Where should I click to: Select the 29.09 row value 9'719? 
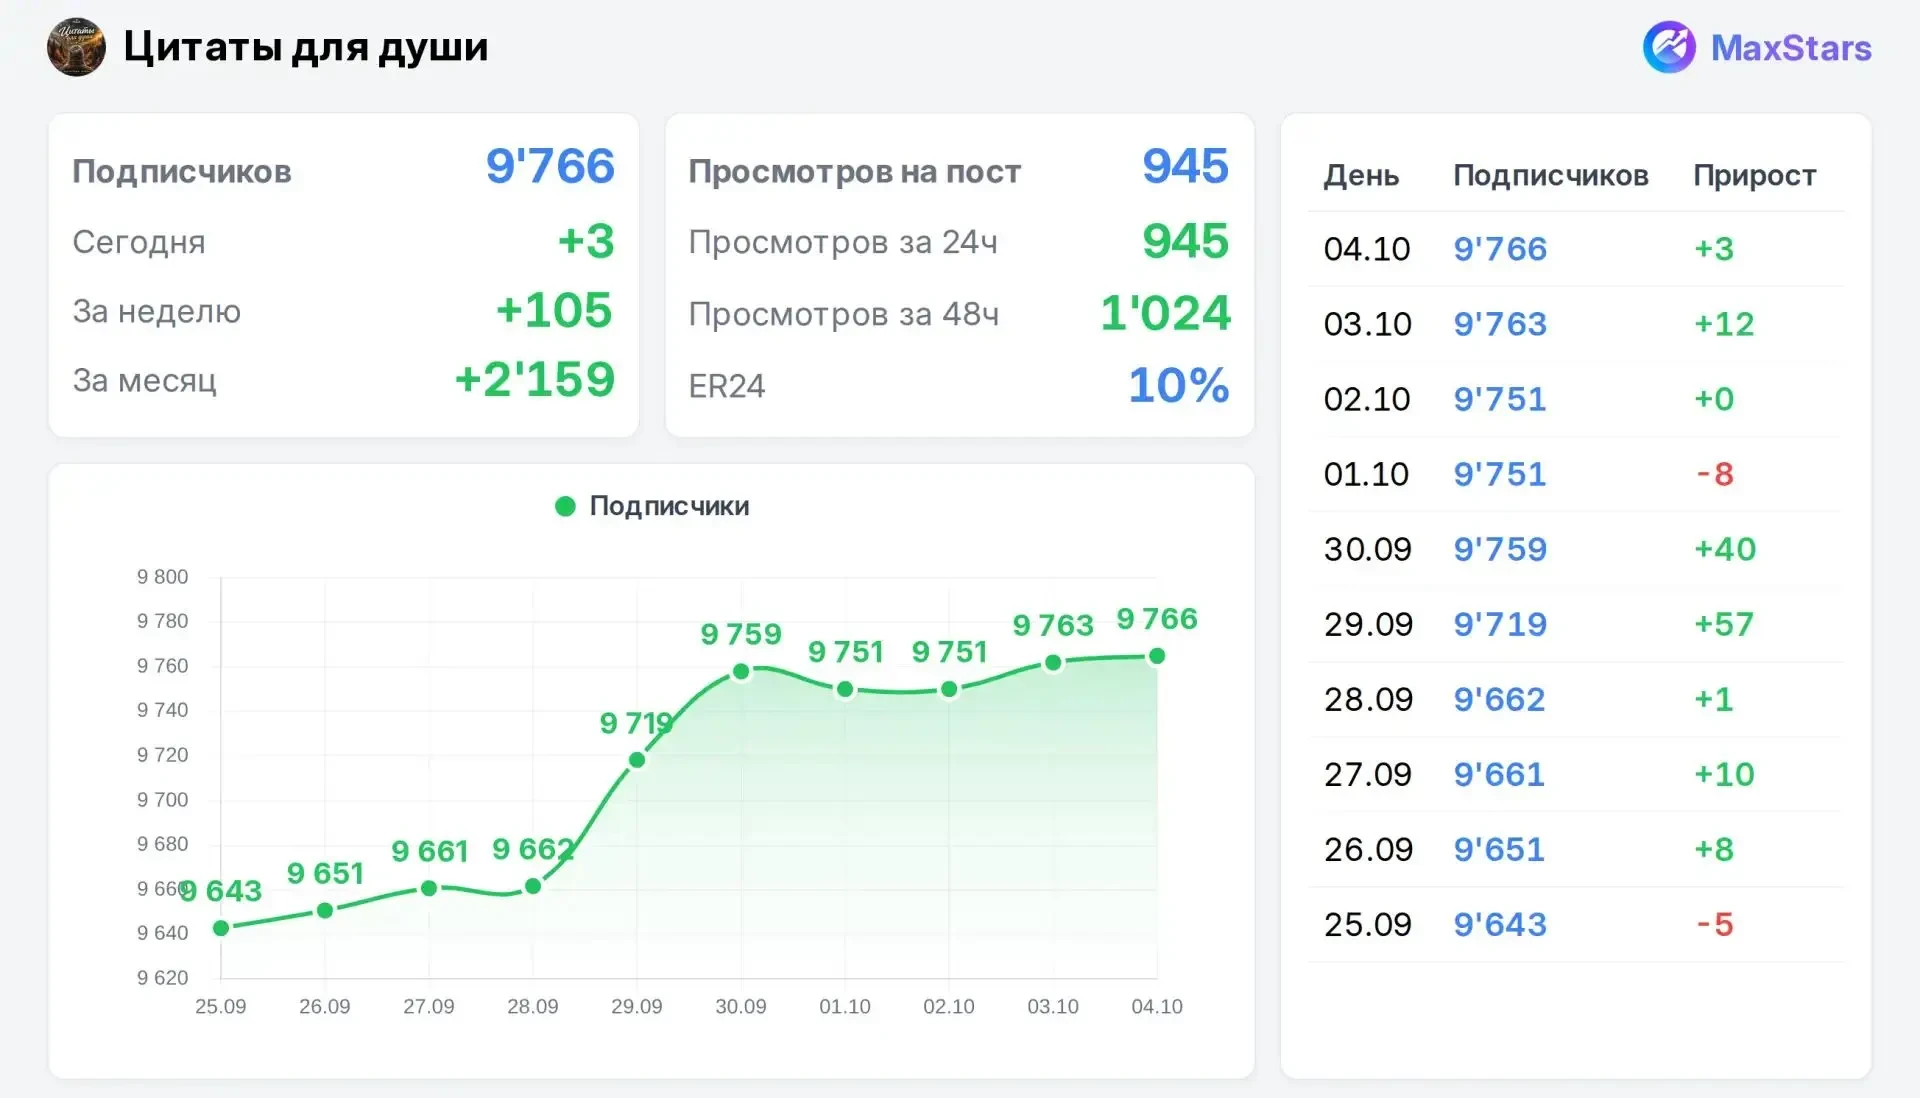(x=1500, y=624)
